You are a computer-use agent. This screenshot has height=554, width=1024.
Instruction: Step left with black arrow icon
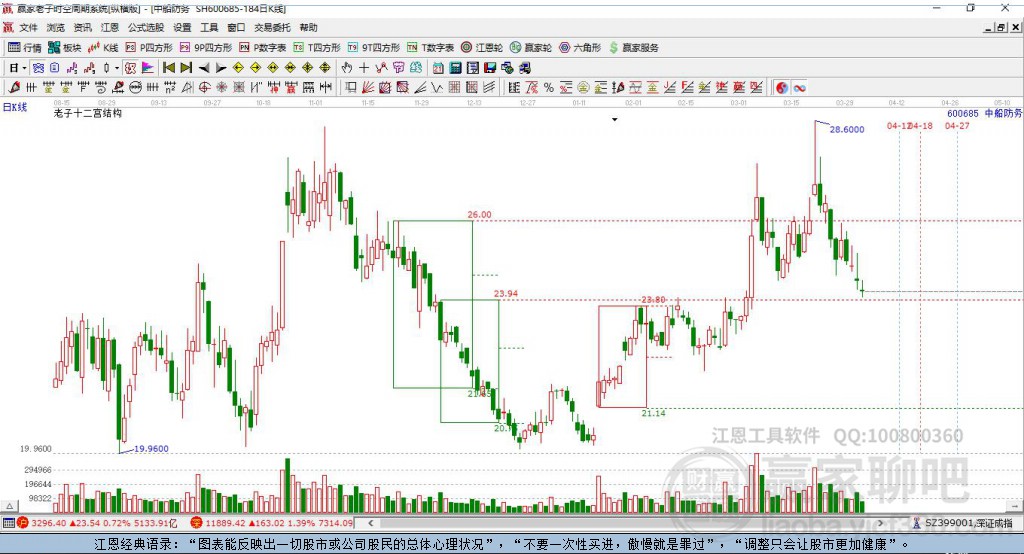pyautogui.click(x=204, y=67)
